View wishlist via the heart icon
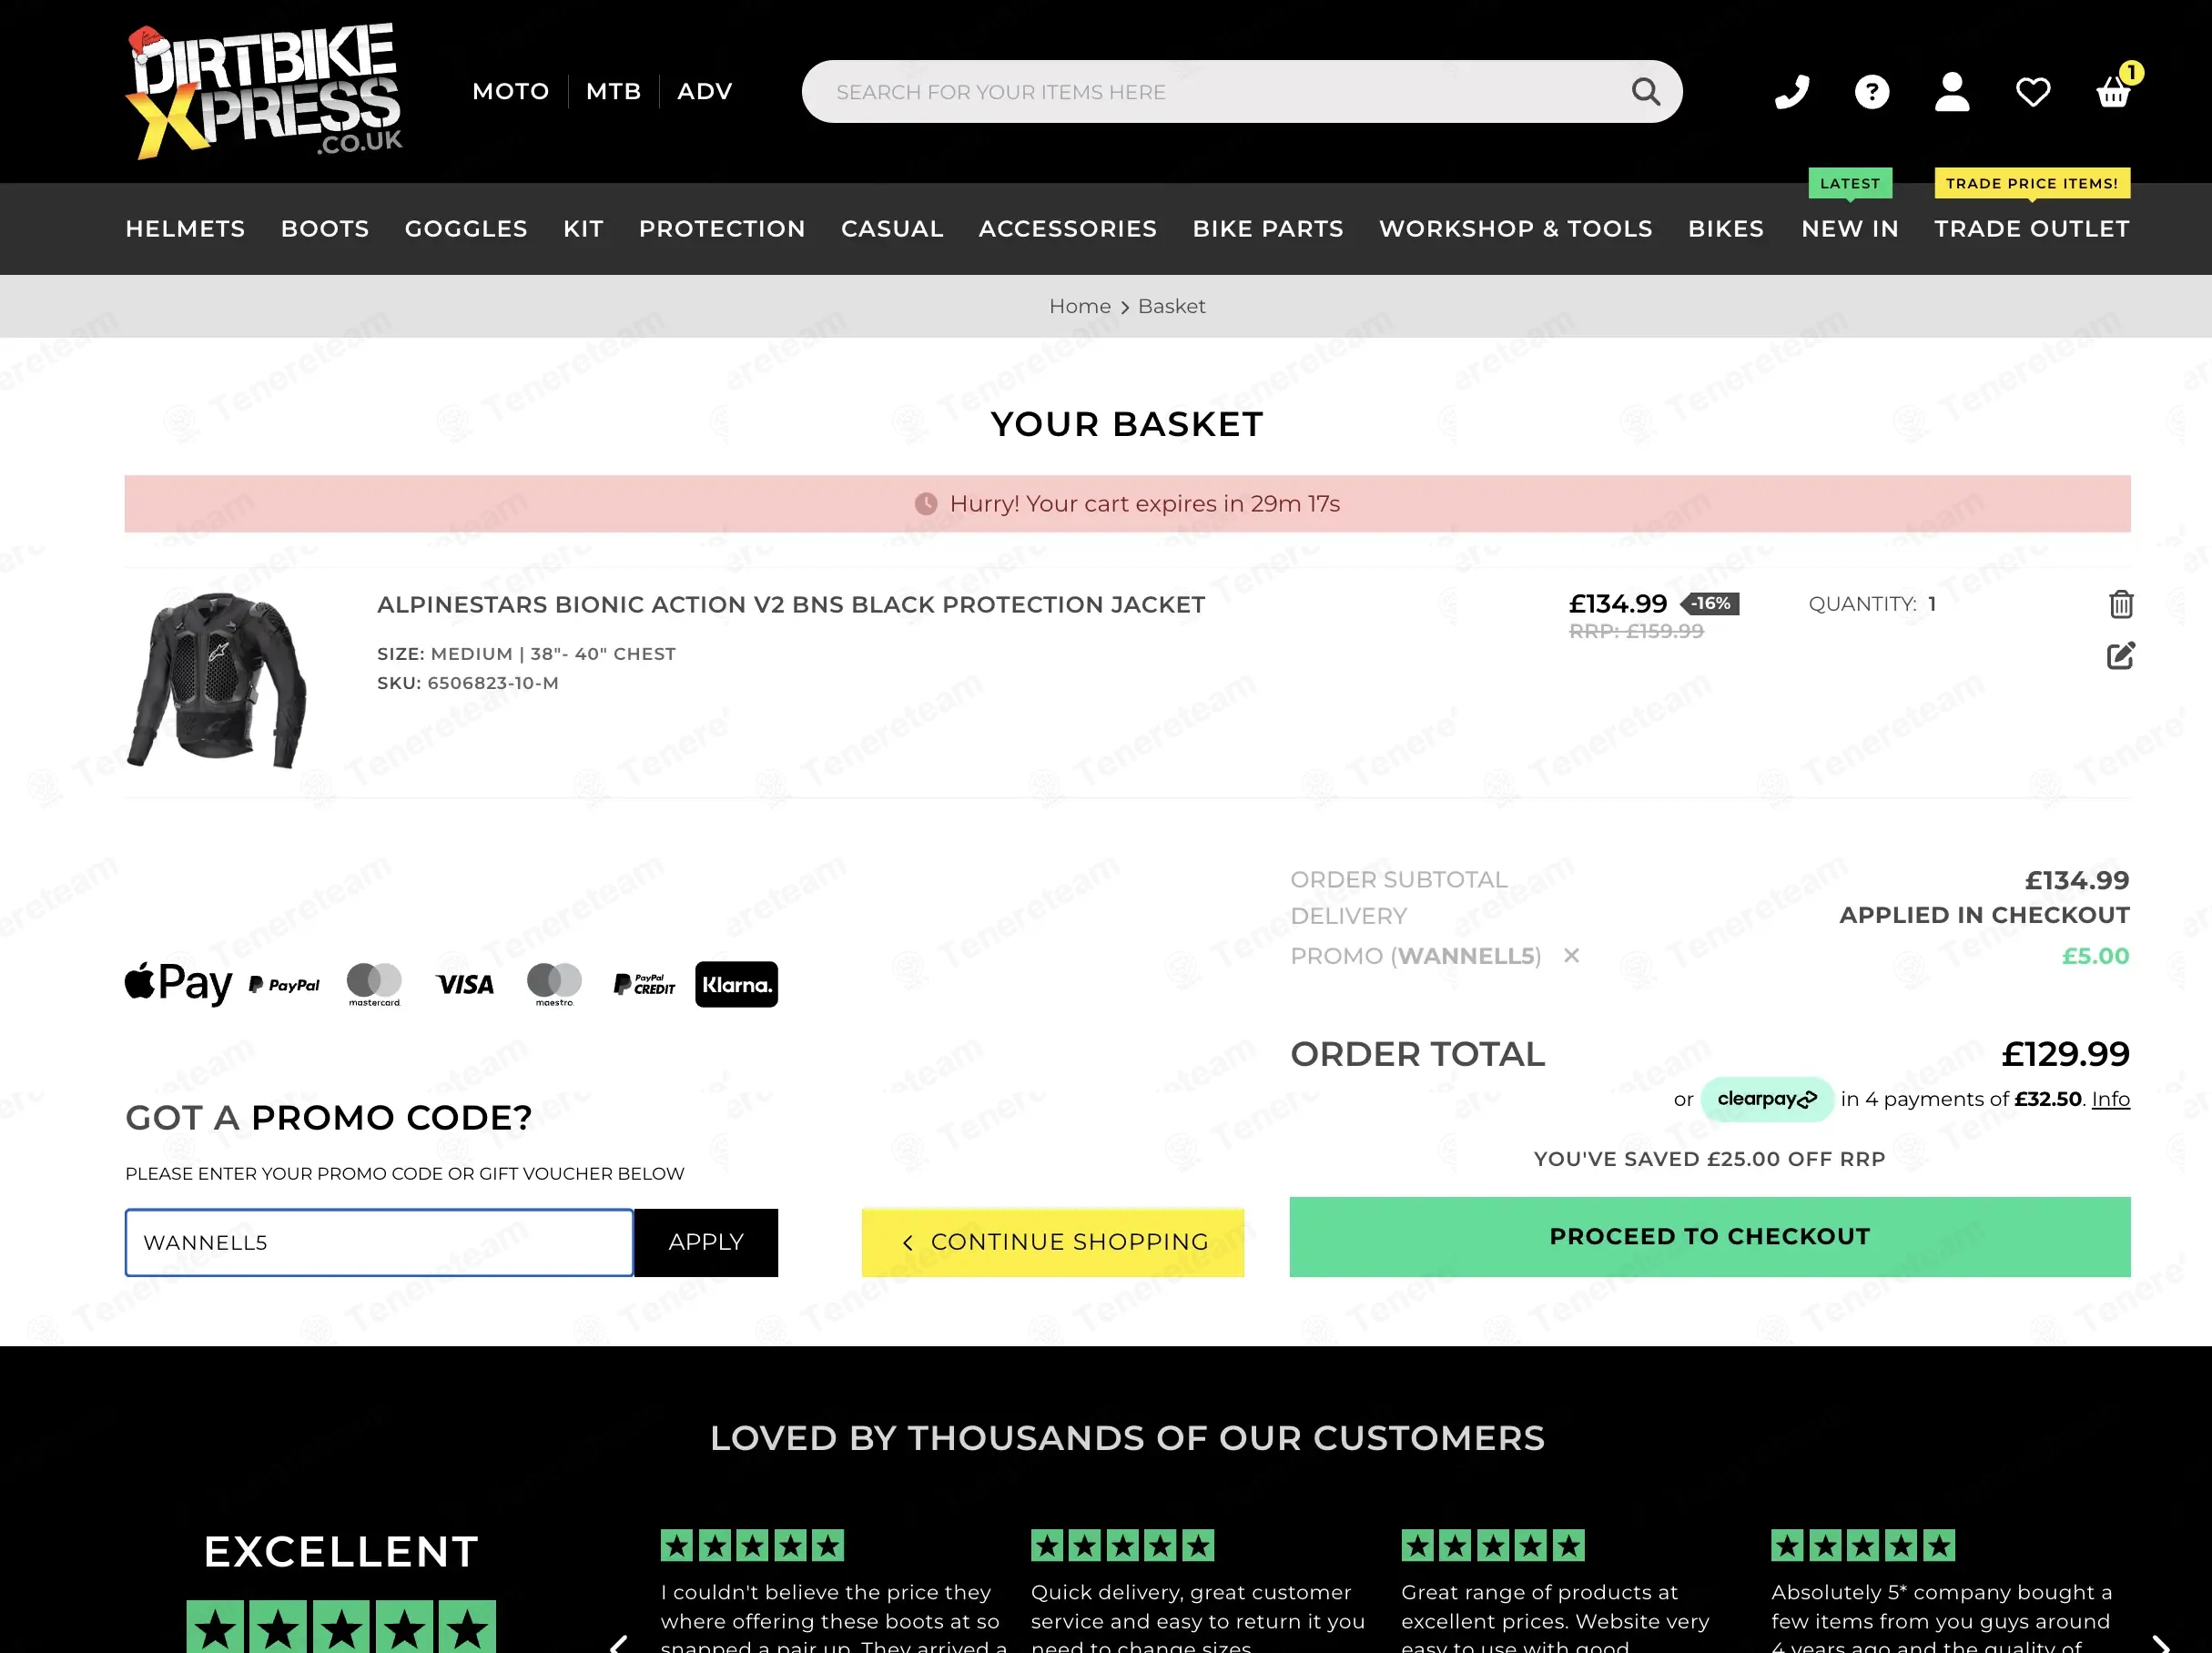The image size is (2212, 1653). (2032, 91)
